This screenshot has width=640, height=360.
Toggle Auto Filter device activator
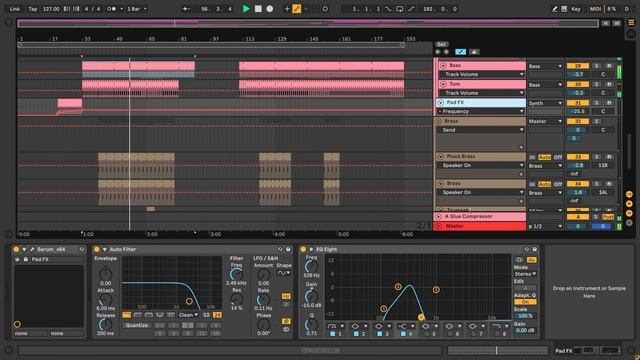(x=97, y=249)
